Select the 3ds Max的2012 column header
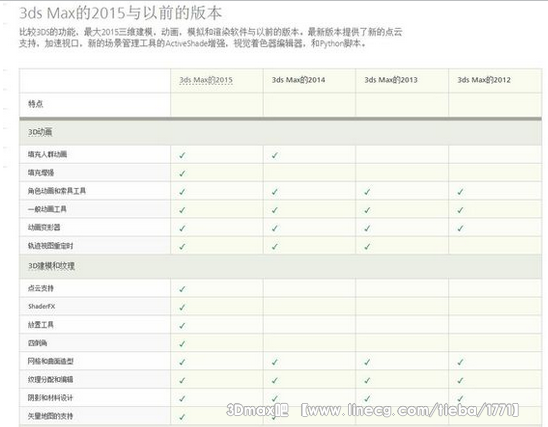This screenshot has height=427, width=548. pyautogui.click(x=484, y=80)
